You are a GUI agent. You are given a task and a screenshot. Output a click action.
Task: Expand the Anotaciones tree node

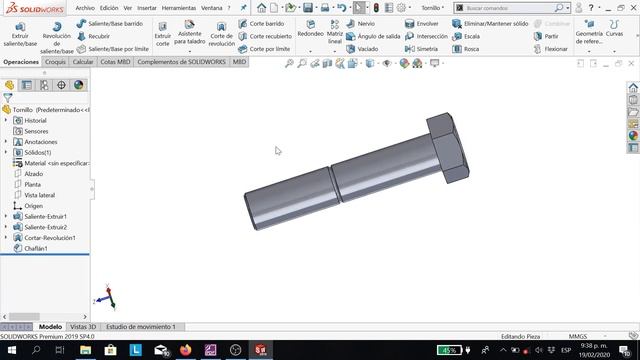coord(6,142)
